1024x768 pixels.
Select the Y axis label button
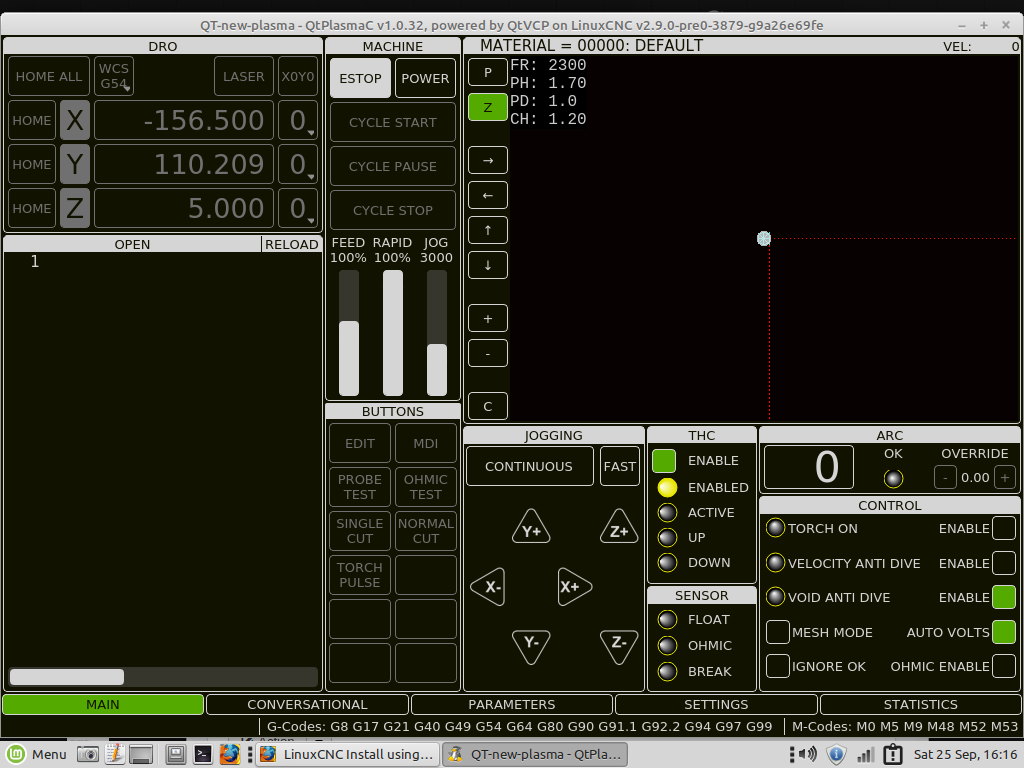pos(74,164)
